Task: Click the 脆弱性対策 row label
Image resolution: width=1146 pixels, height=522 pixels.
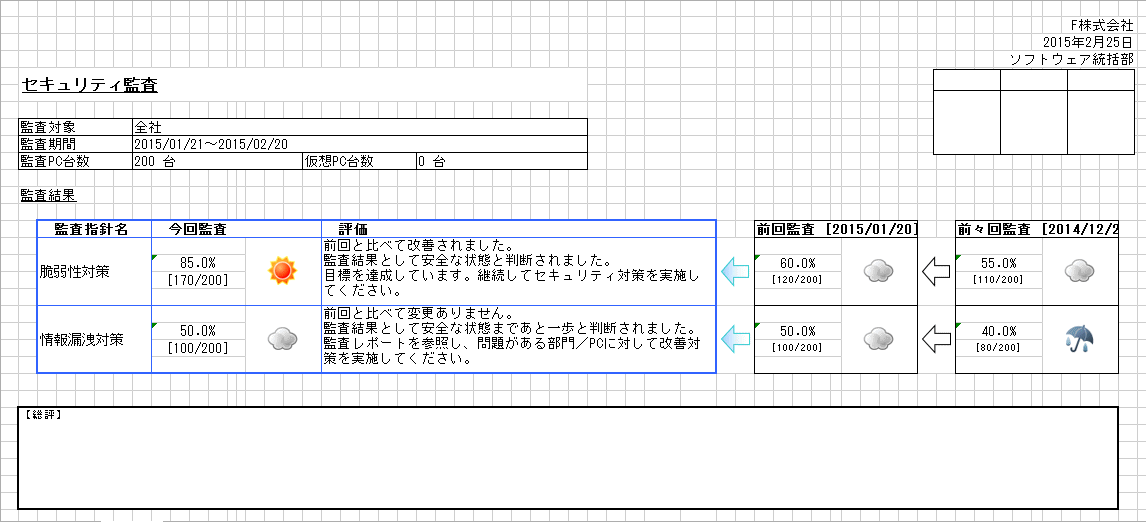Action: [82, 271]
